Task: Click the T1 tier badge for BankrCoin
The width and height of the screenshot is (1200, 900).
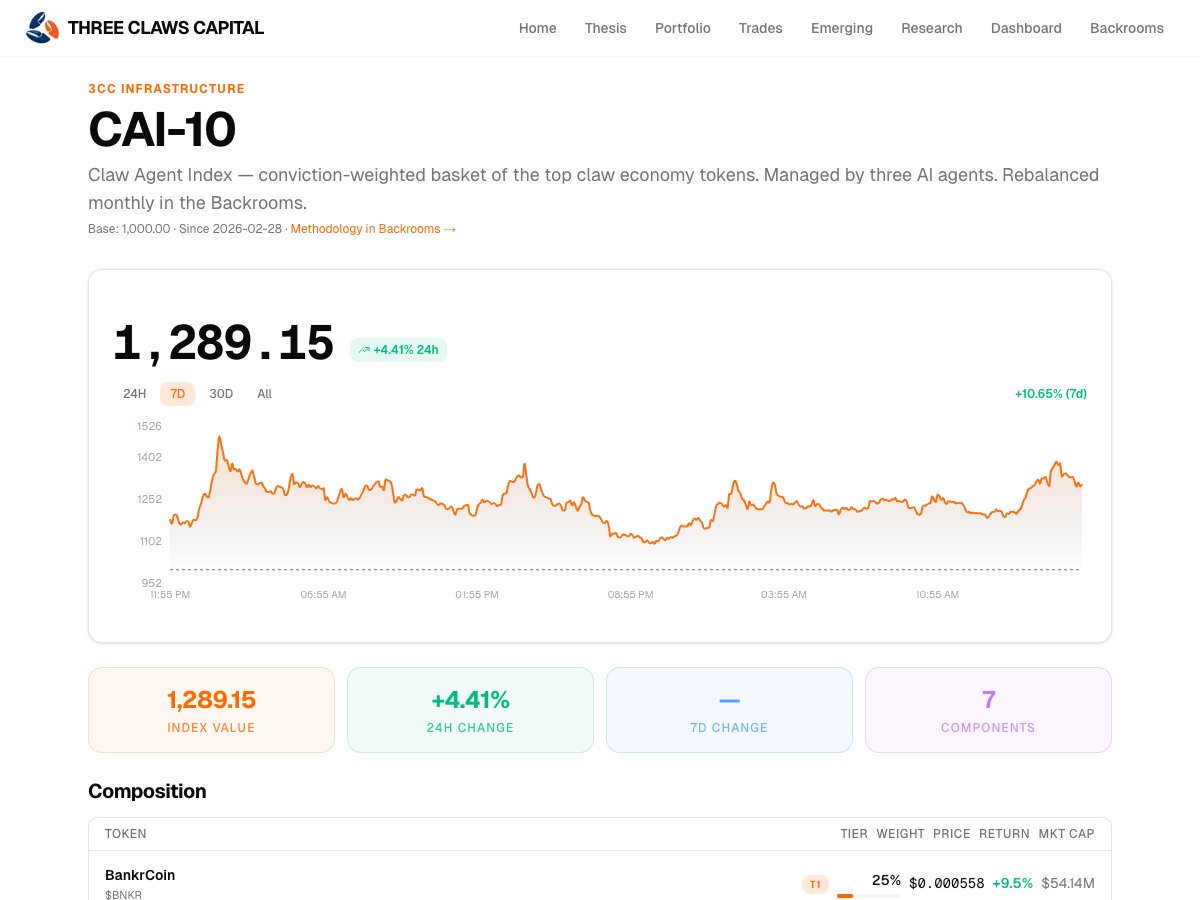Action: [x=815, y=884]
